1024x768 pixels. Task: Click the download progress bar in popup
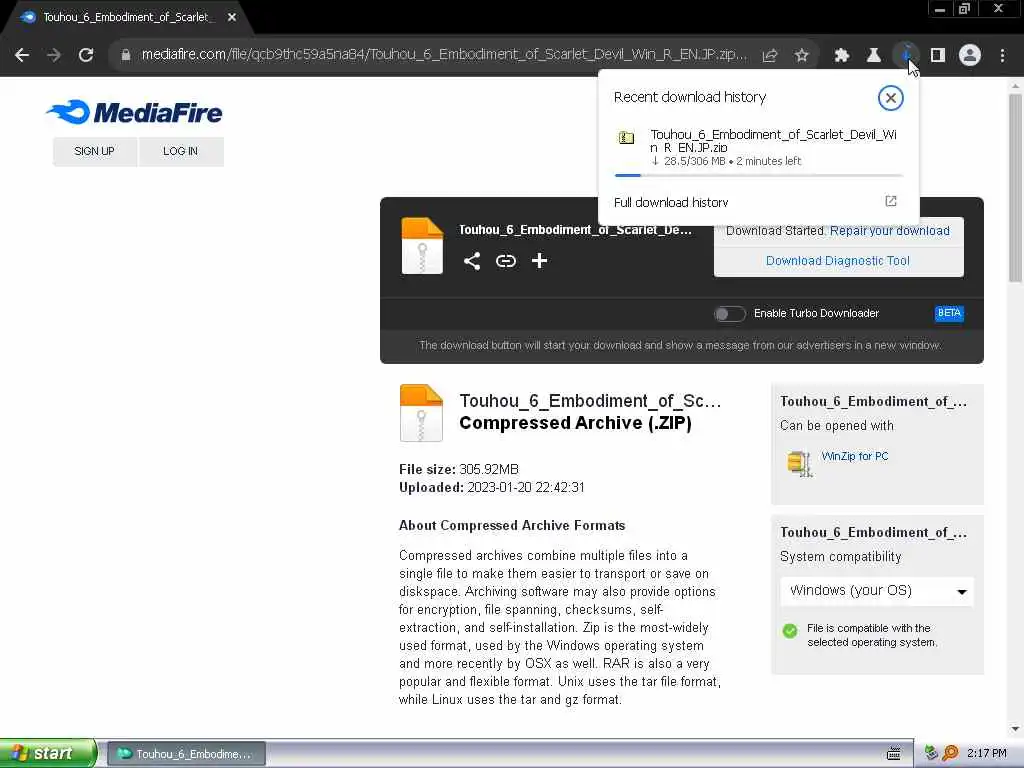click(x=759, y=175)
